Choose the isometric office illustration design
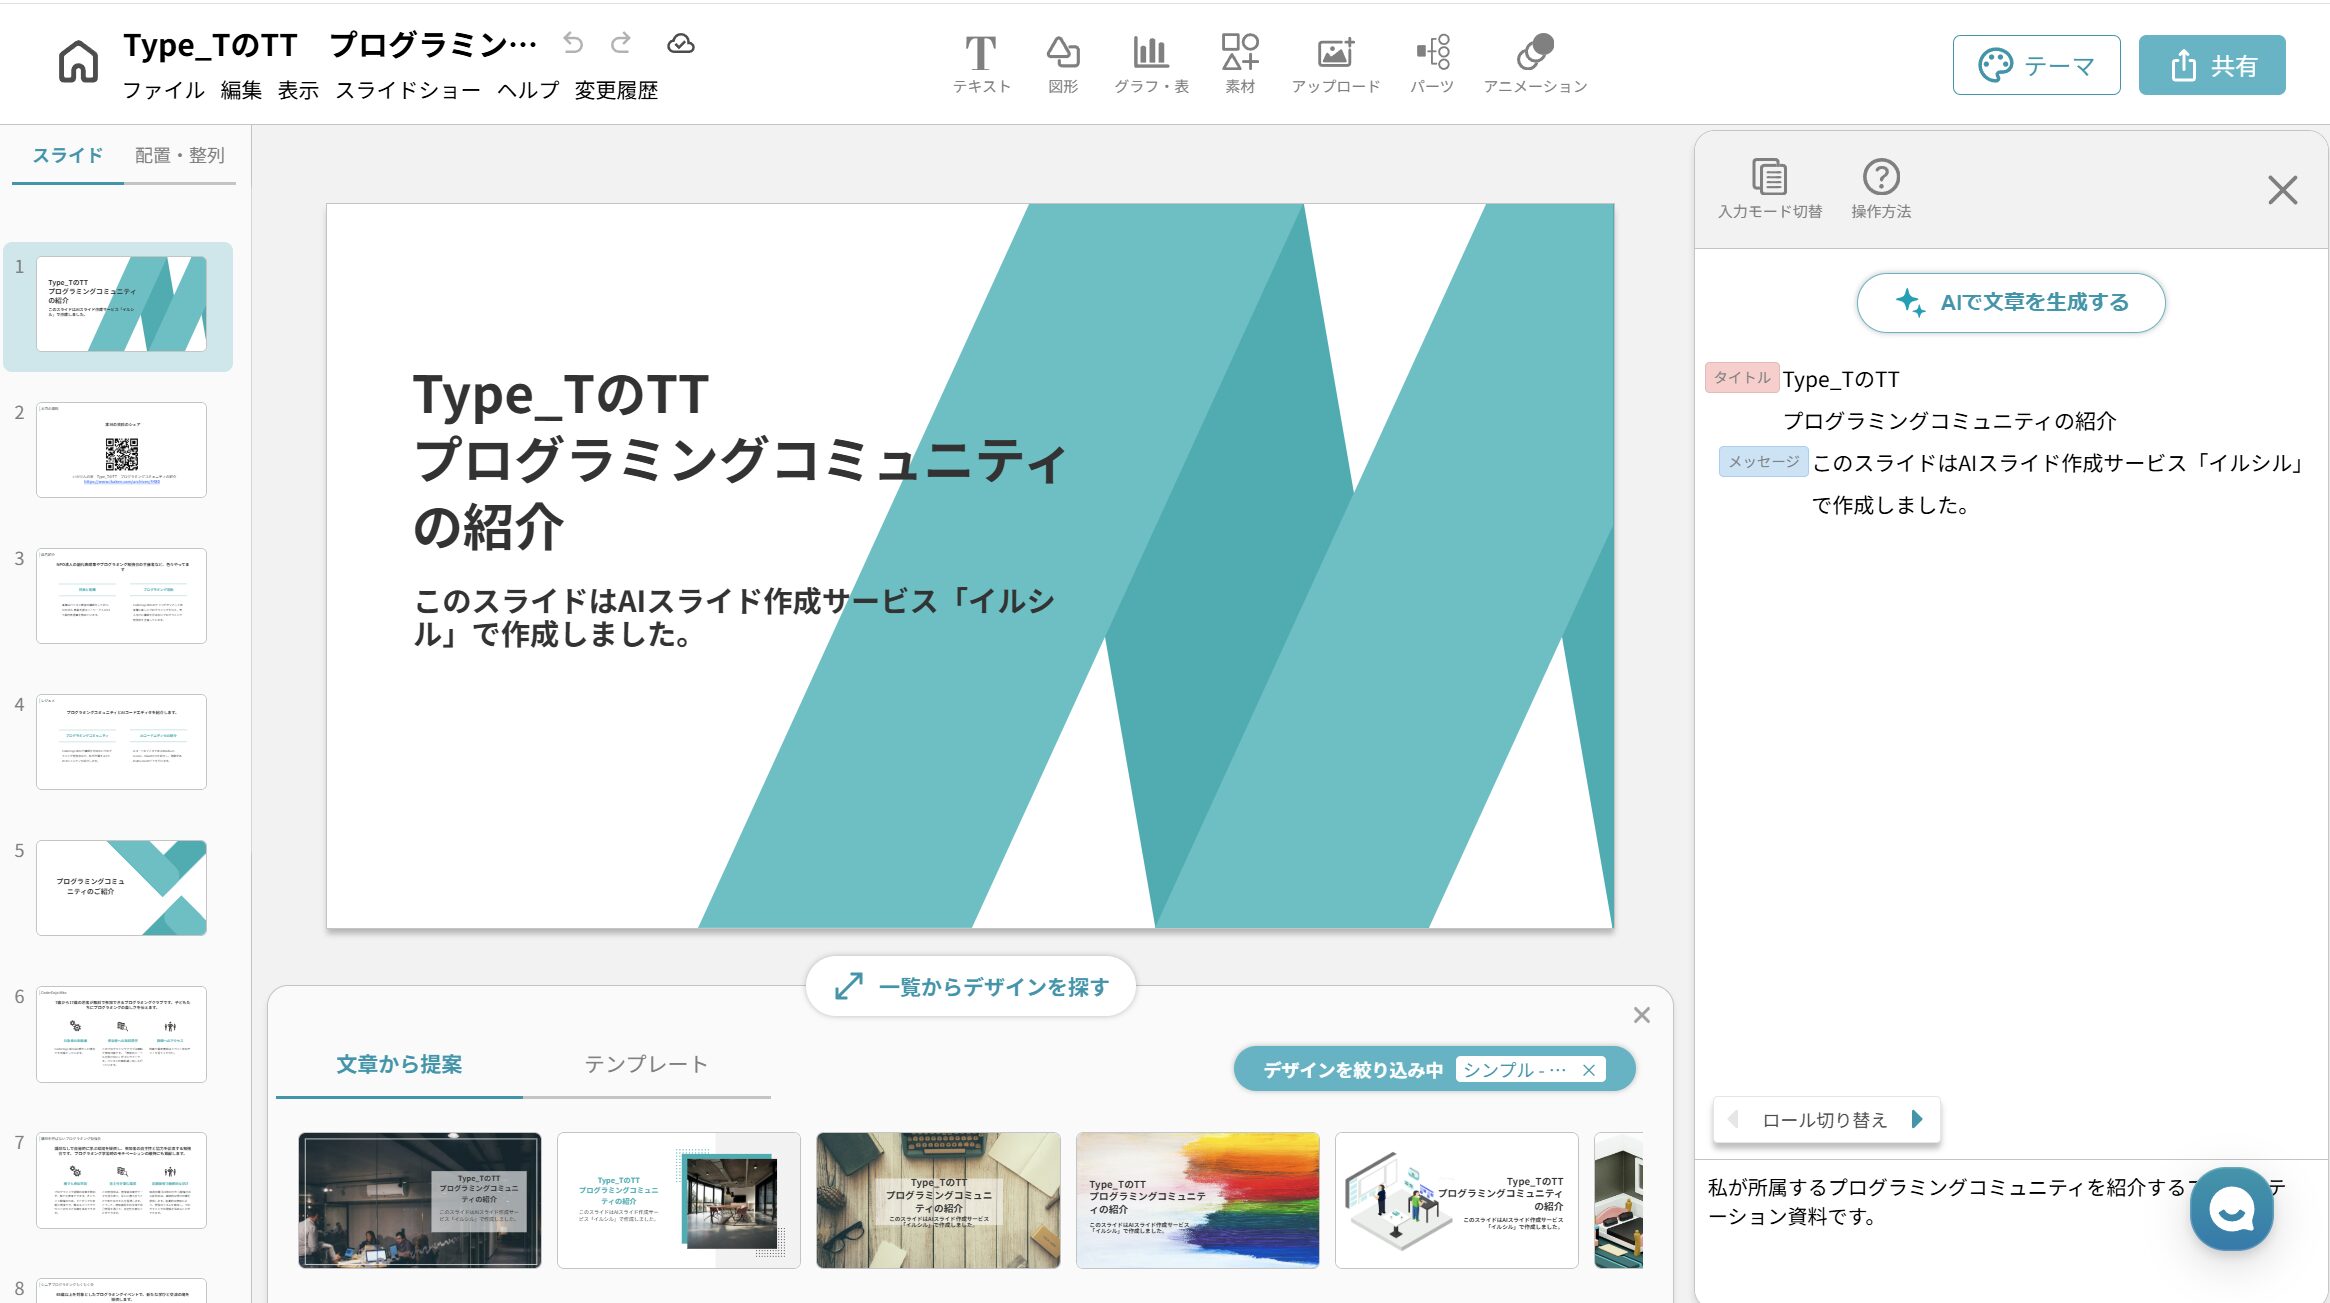Viewport: 2330px width, 1303px height. (x=1457, y=1200)
